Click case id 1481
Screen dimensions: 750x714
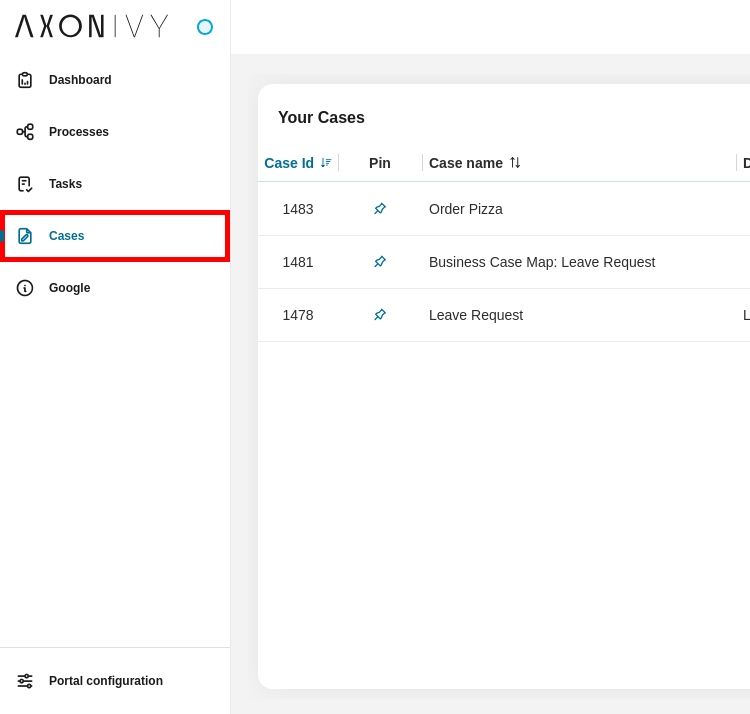click(x=298, y=262)
